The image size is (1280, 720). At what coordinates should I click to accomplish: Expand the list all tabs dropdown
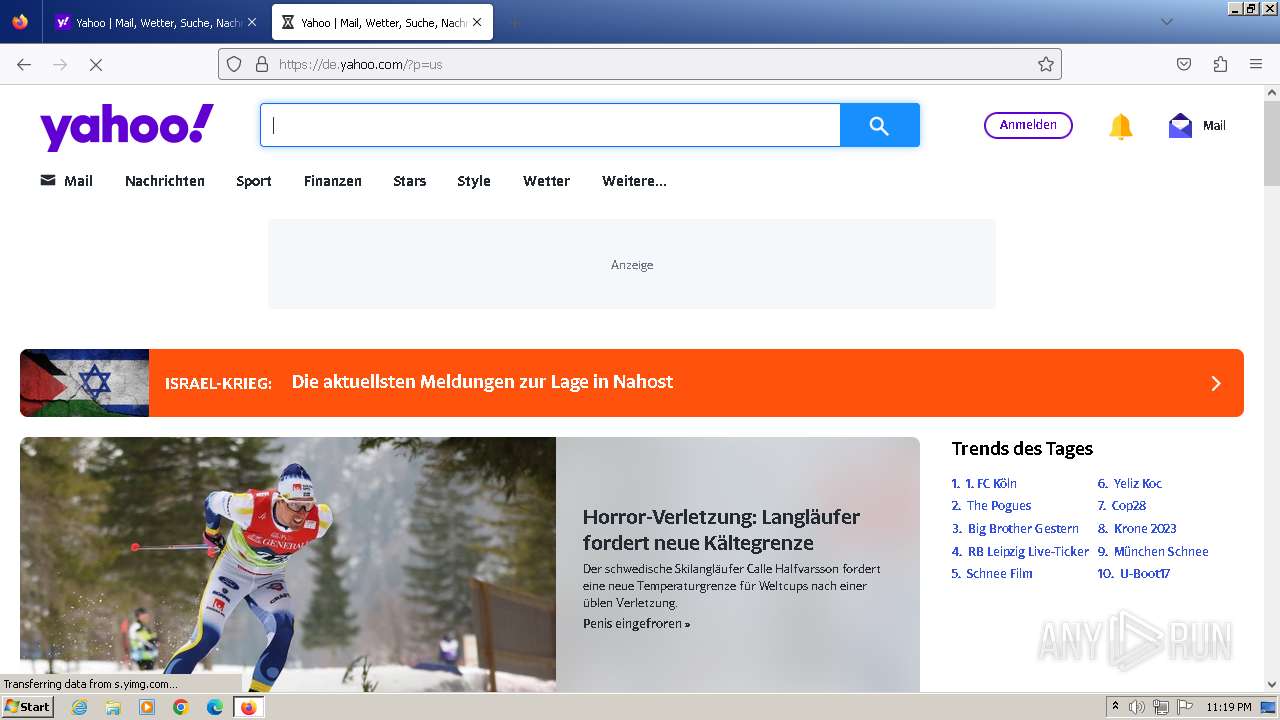(1166, 22)
